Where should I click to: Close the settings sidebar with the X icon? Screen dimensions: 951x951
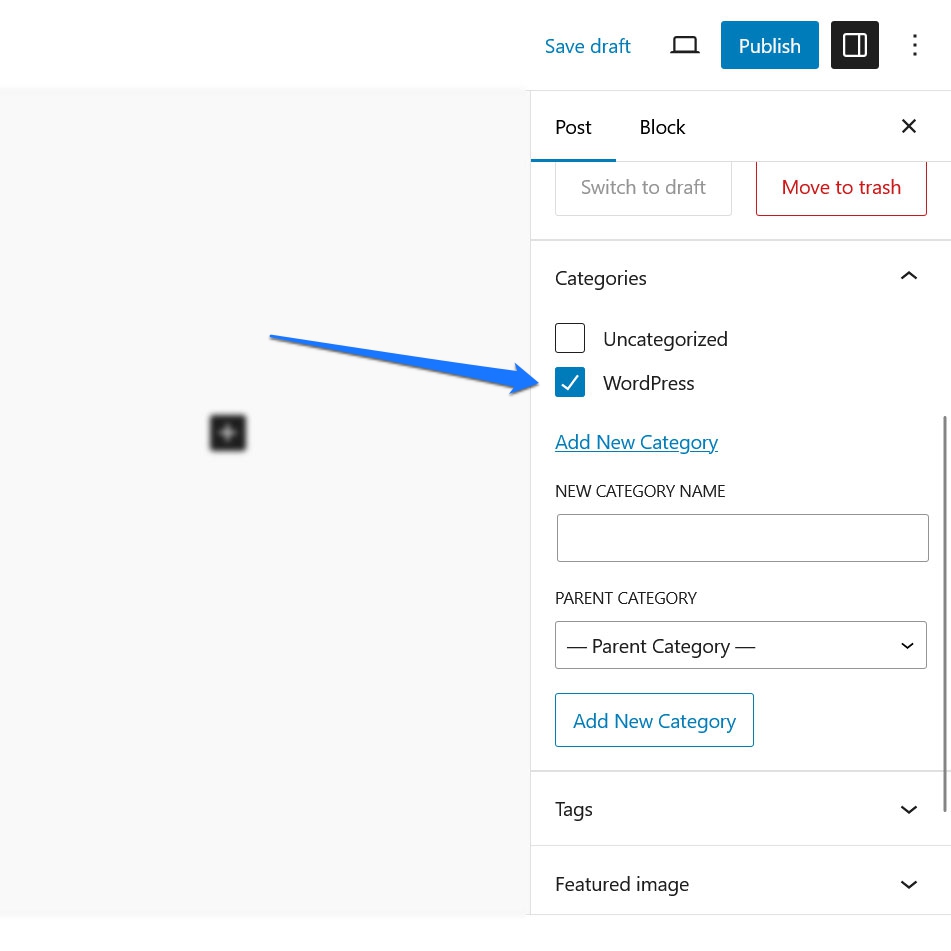[908, 126]
